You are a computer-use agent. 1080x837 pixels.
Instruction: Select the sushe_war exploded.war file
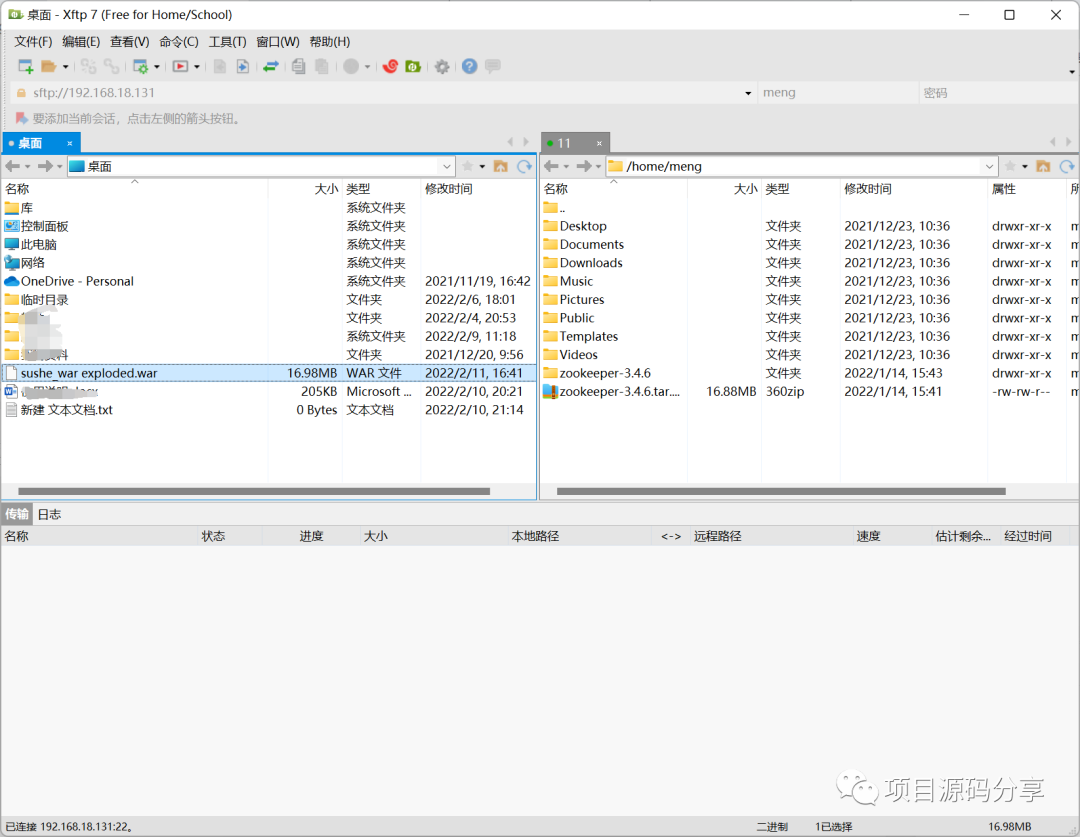269,373
